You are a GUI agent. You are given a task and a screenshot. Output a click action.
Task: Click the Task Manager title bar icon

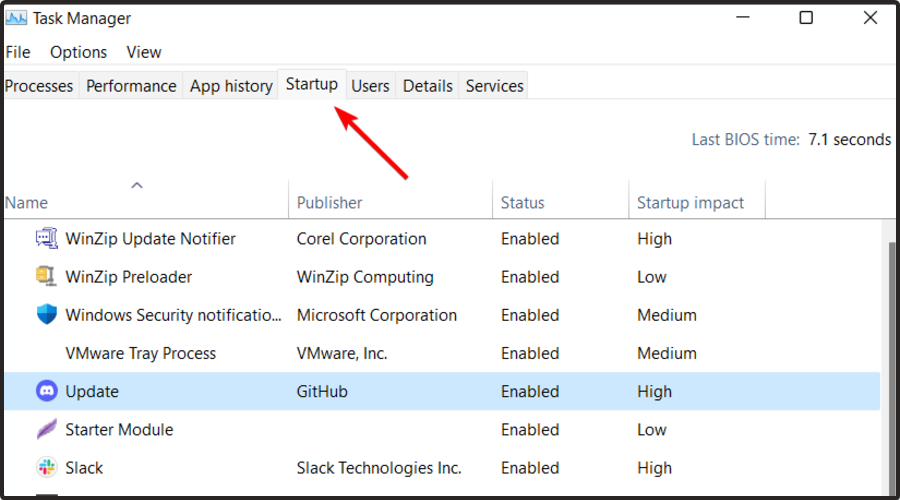click(17, 18)
